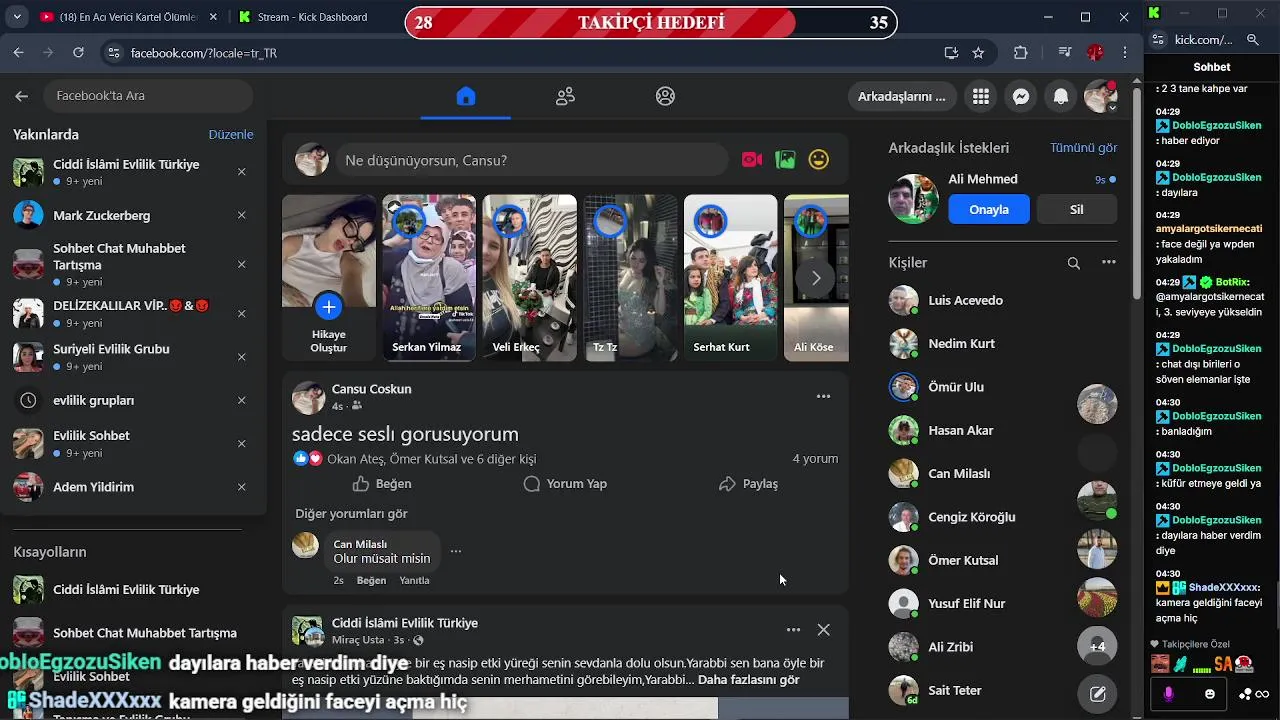Click Tümünü gör for friend requests
The width and height of the screenshot is (1280, 720).
(x=1083, y=147)
